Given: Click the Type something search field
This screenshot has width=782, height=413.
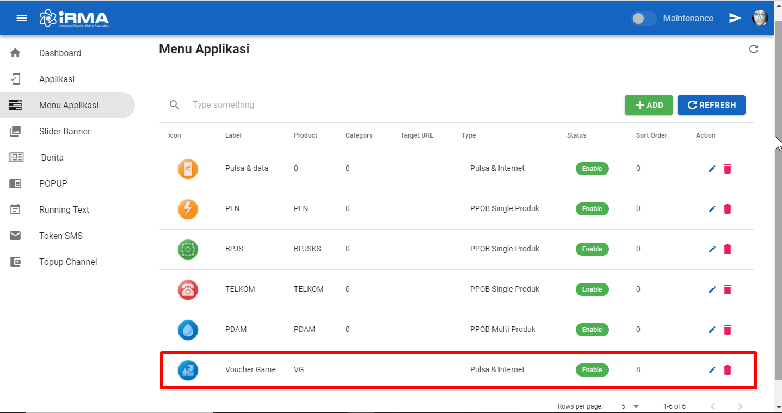Looking at the screenshot, I should click(x=300, y=105).
